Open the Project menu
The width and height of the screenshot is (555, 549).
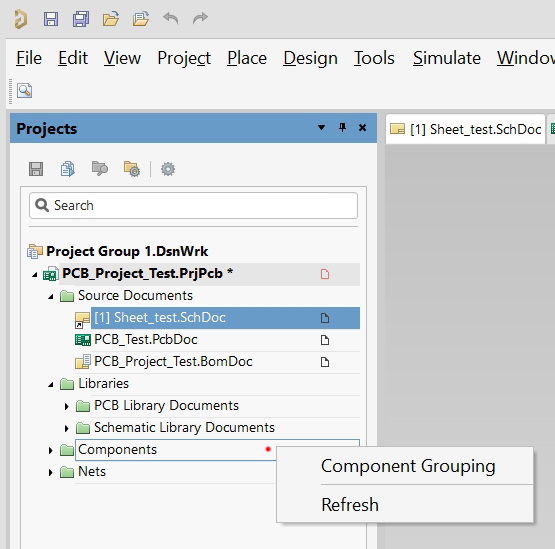coord(184,58)
